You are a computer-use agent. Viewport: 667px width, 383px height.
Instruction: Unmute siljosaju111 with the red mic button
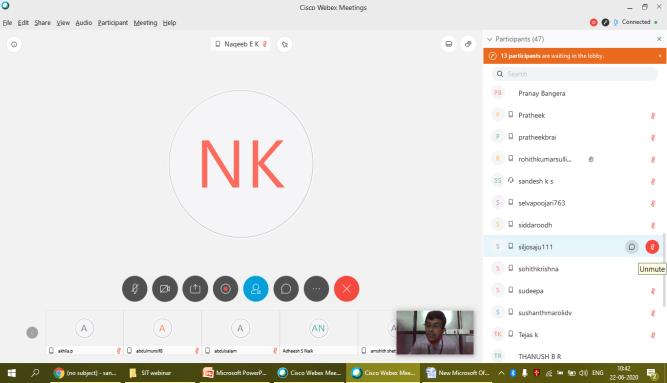click(x=652, y=247)
